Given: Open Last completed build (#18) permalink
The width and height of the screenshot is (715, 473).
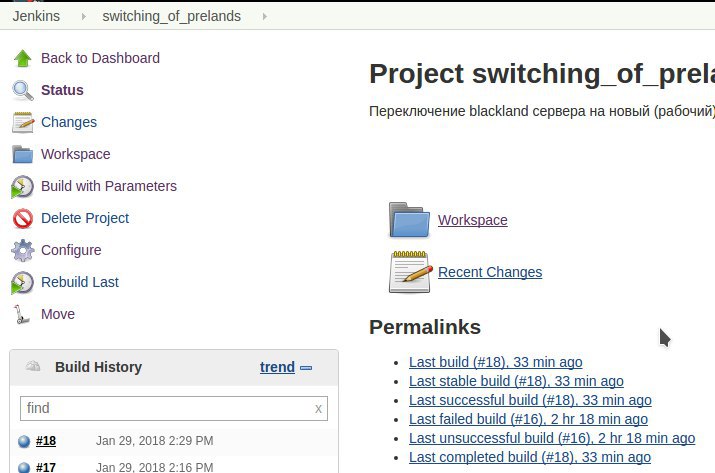Looking at the screenshot, I should 529,457.
